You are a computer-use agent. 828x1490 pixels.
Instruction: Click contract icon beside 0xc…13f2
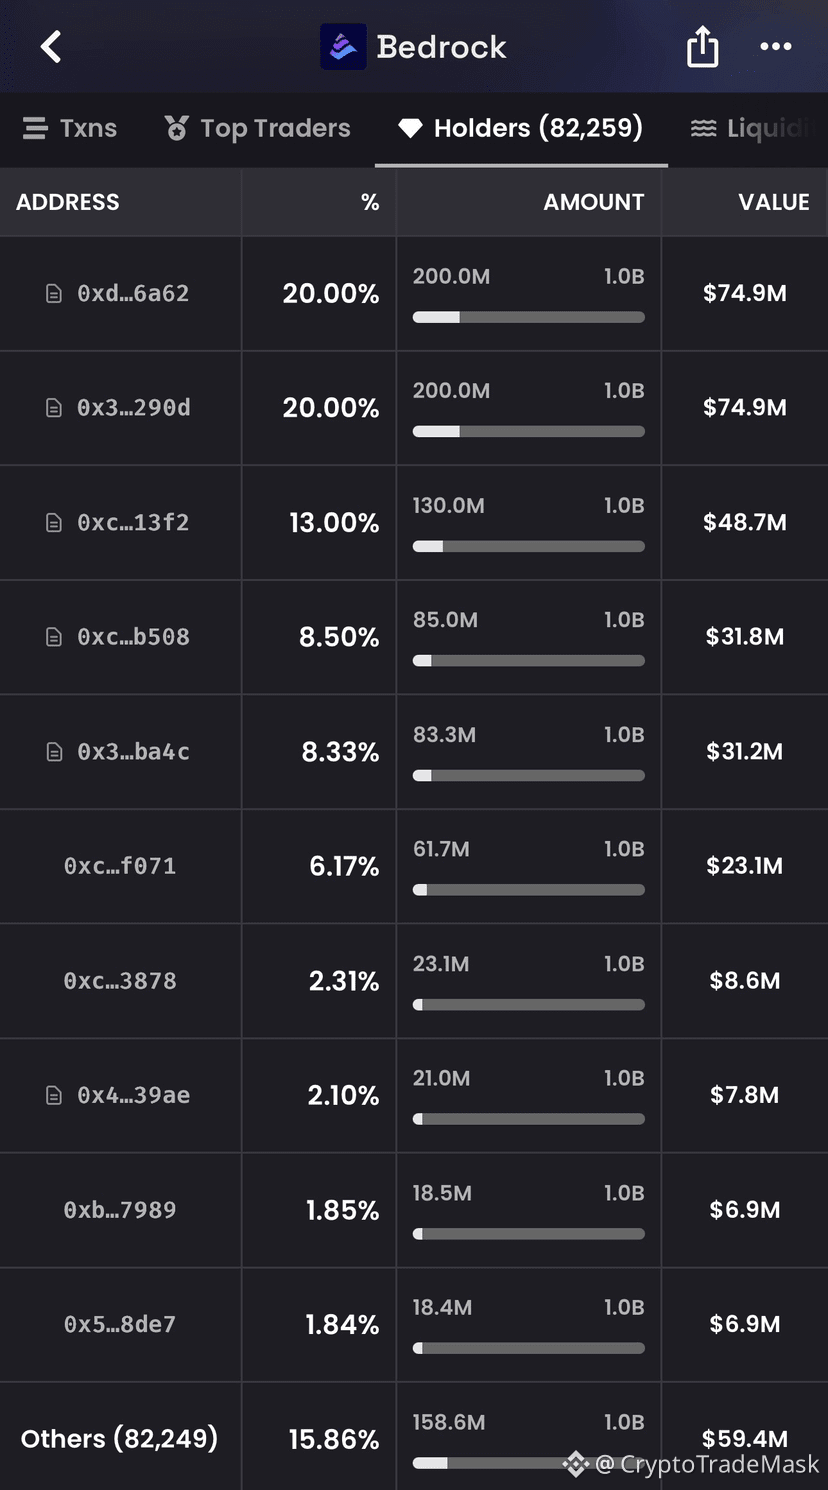[x=54, y=523]
